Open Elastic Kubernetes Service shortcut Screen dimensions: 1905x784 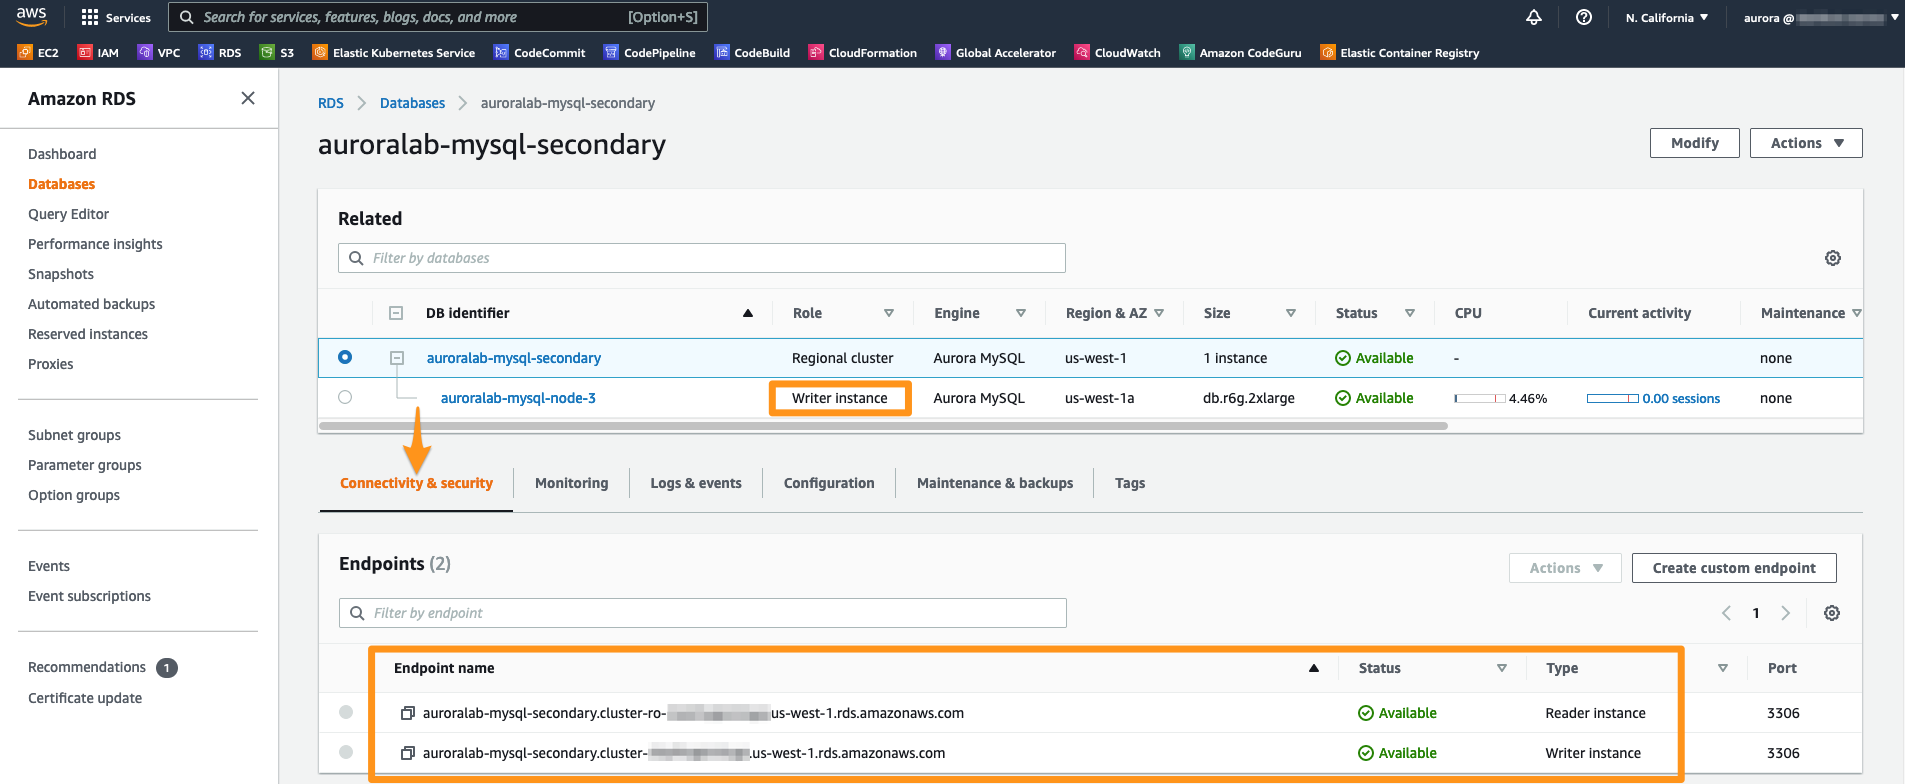[x=394, y=53]
